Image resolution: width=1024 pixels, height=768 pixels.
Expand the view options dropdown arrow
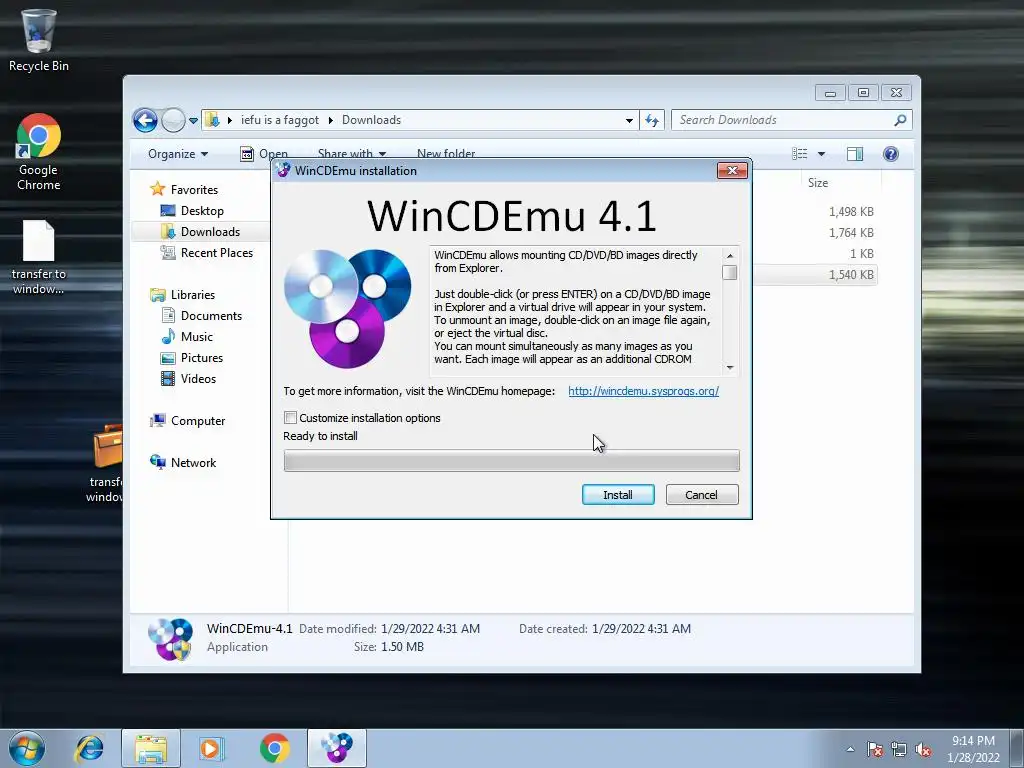click(x=822, y=154)
